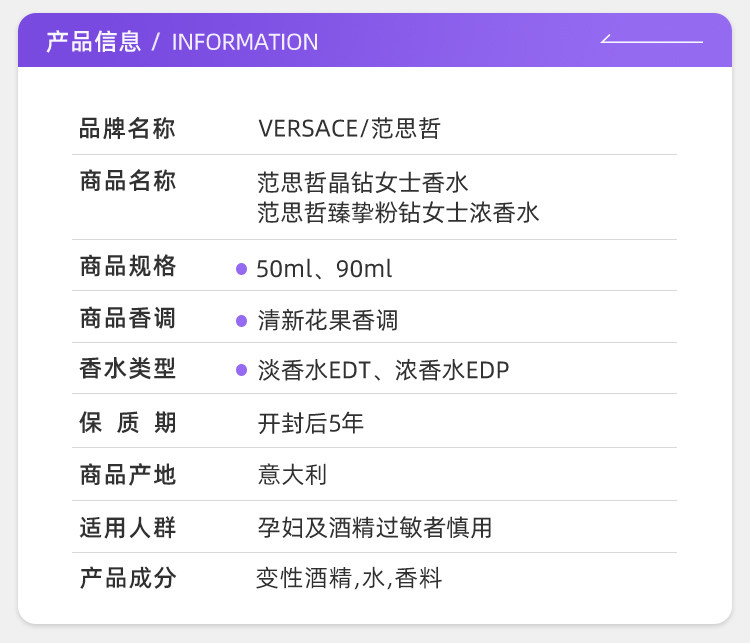
Task: Click the purple bullet beside 清新花果香调
Action: point(241,321)
